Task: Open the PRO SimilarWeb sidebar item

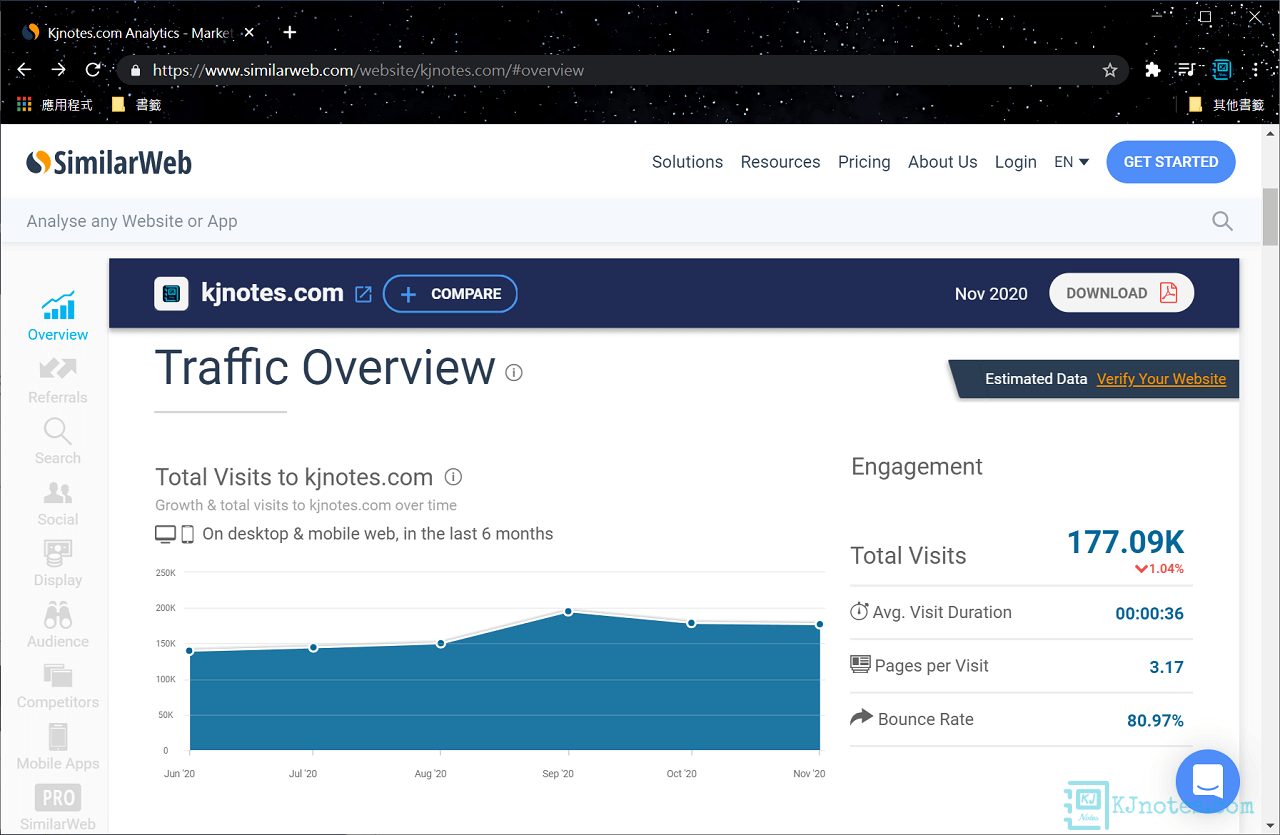Action: click(58, 808)
